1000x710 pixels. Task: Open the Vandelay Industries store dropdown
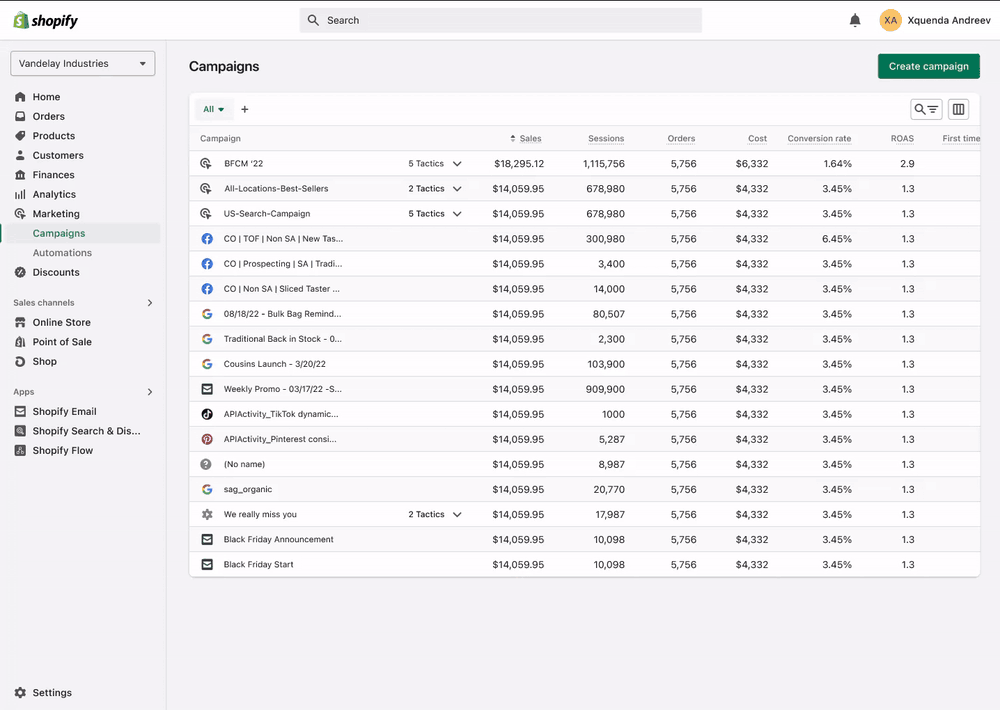click(83, 63)
